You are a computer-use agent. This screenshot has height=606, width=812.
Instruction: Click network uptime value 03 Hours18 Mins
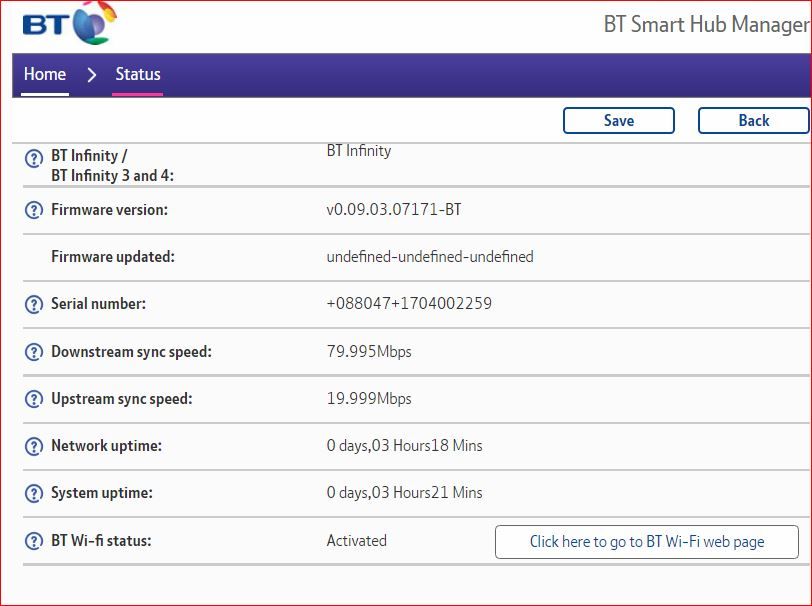(x=404, y=445)
